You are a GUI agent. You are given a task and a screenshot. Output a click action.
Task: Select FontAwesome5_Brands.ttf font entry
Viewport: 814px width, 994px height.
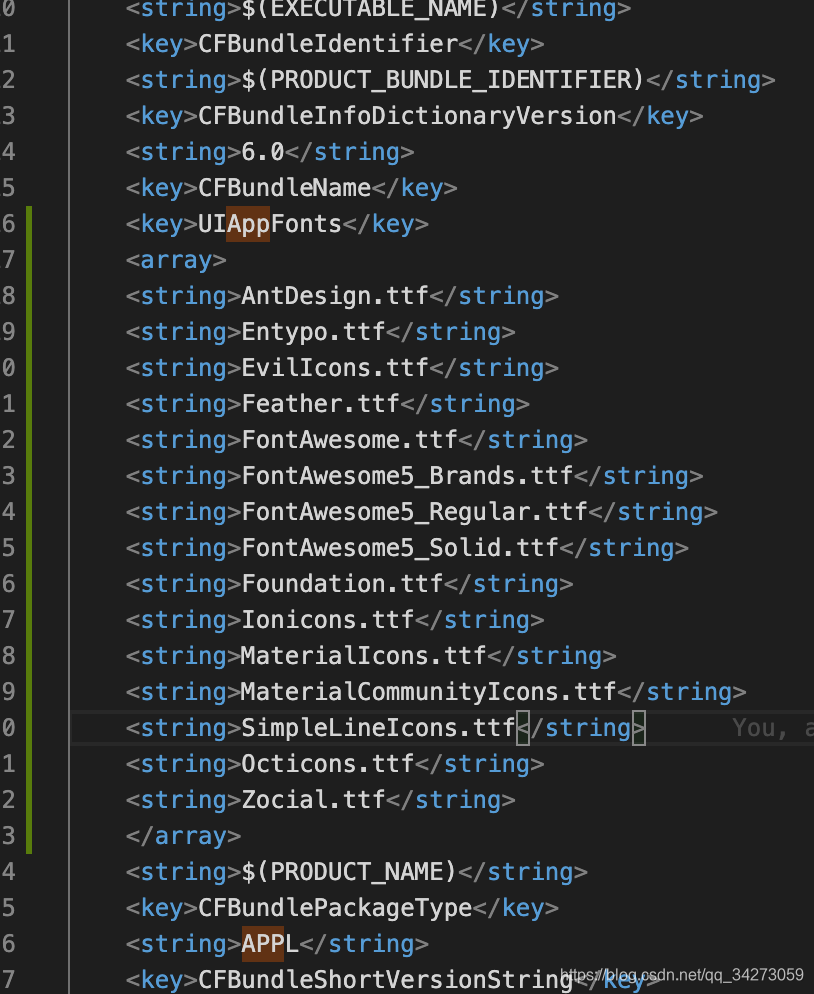coord(407,476)
